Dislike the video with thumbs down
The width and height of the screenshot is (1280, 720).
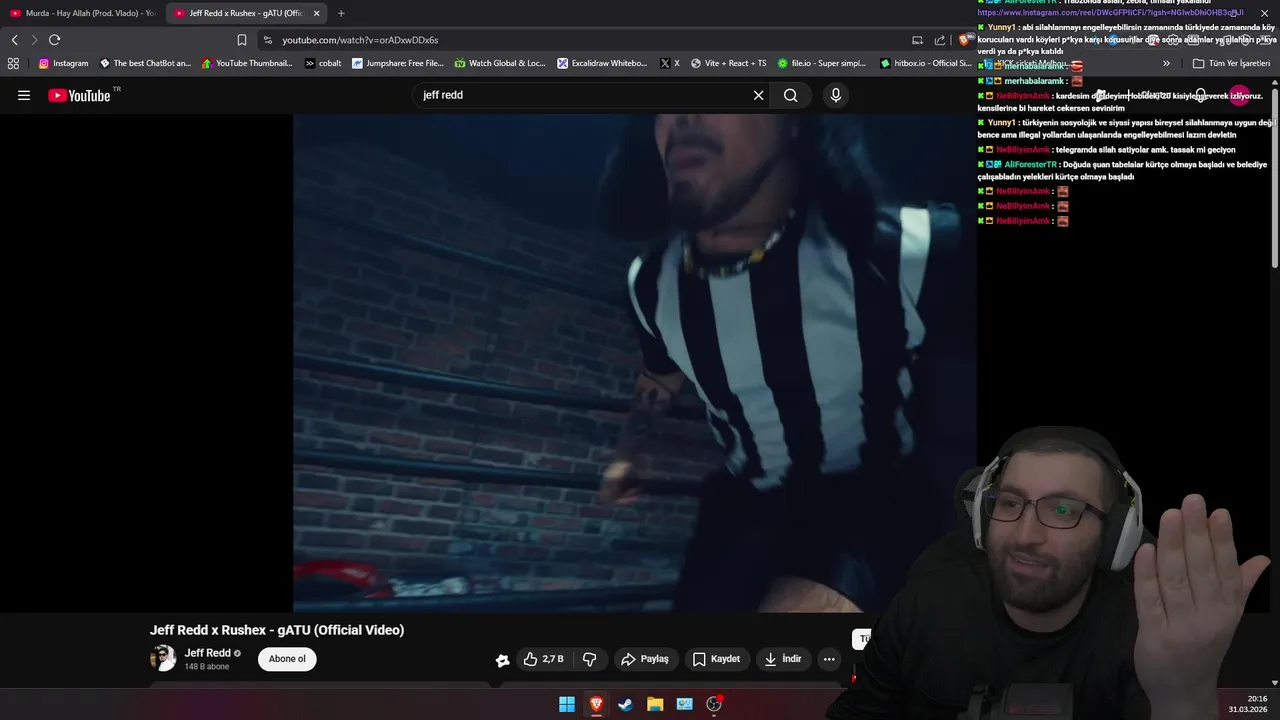(x=590, y=659)
